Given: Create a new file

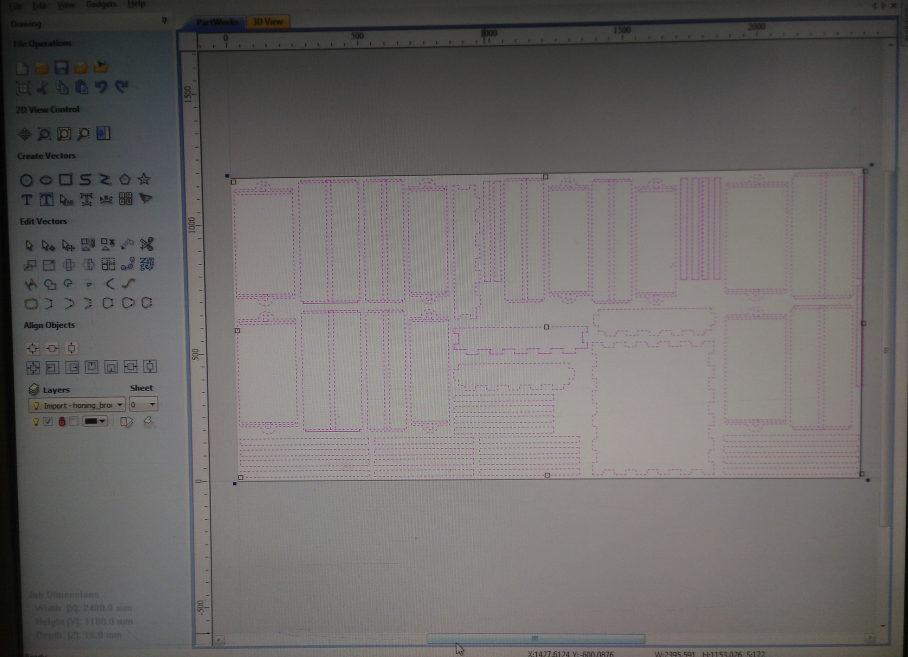Looking at the screenshot, I should point(22,68).
